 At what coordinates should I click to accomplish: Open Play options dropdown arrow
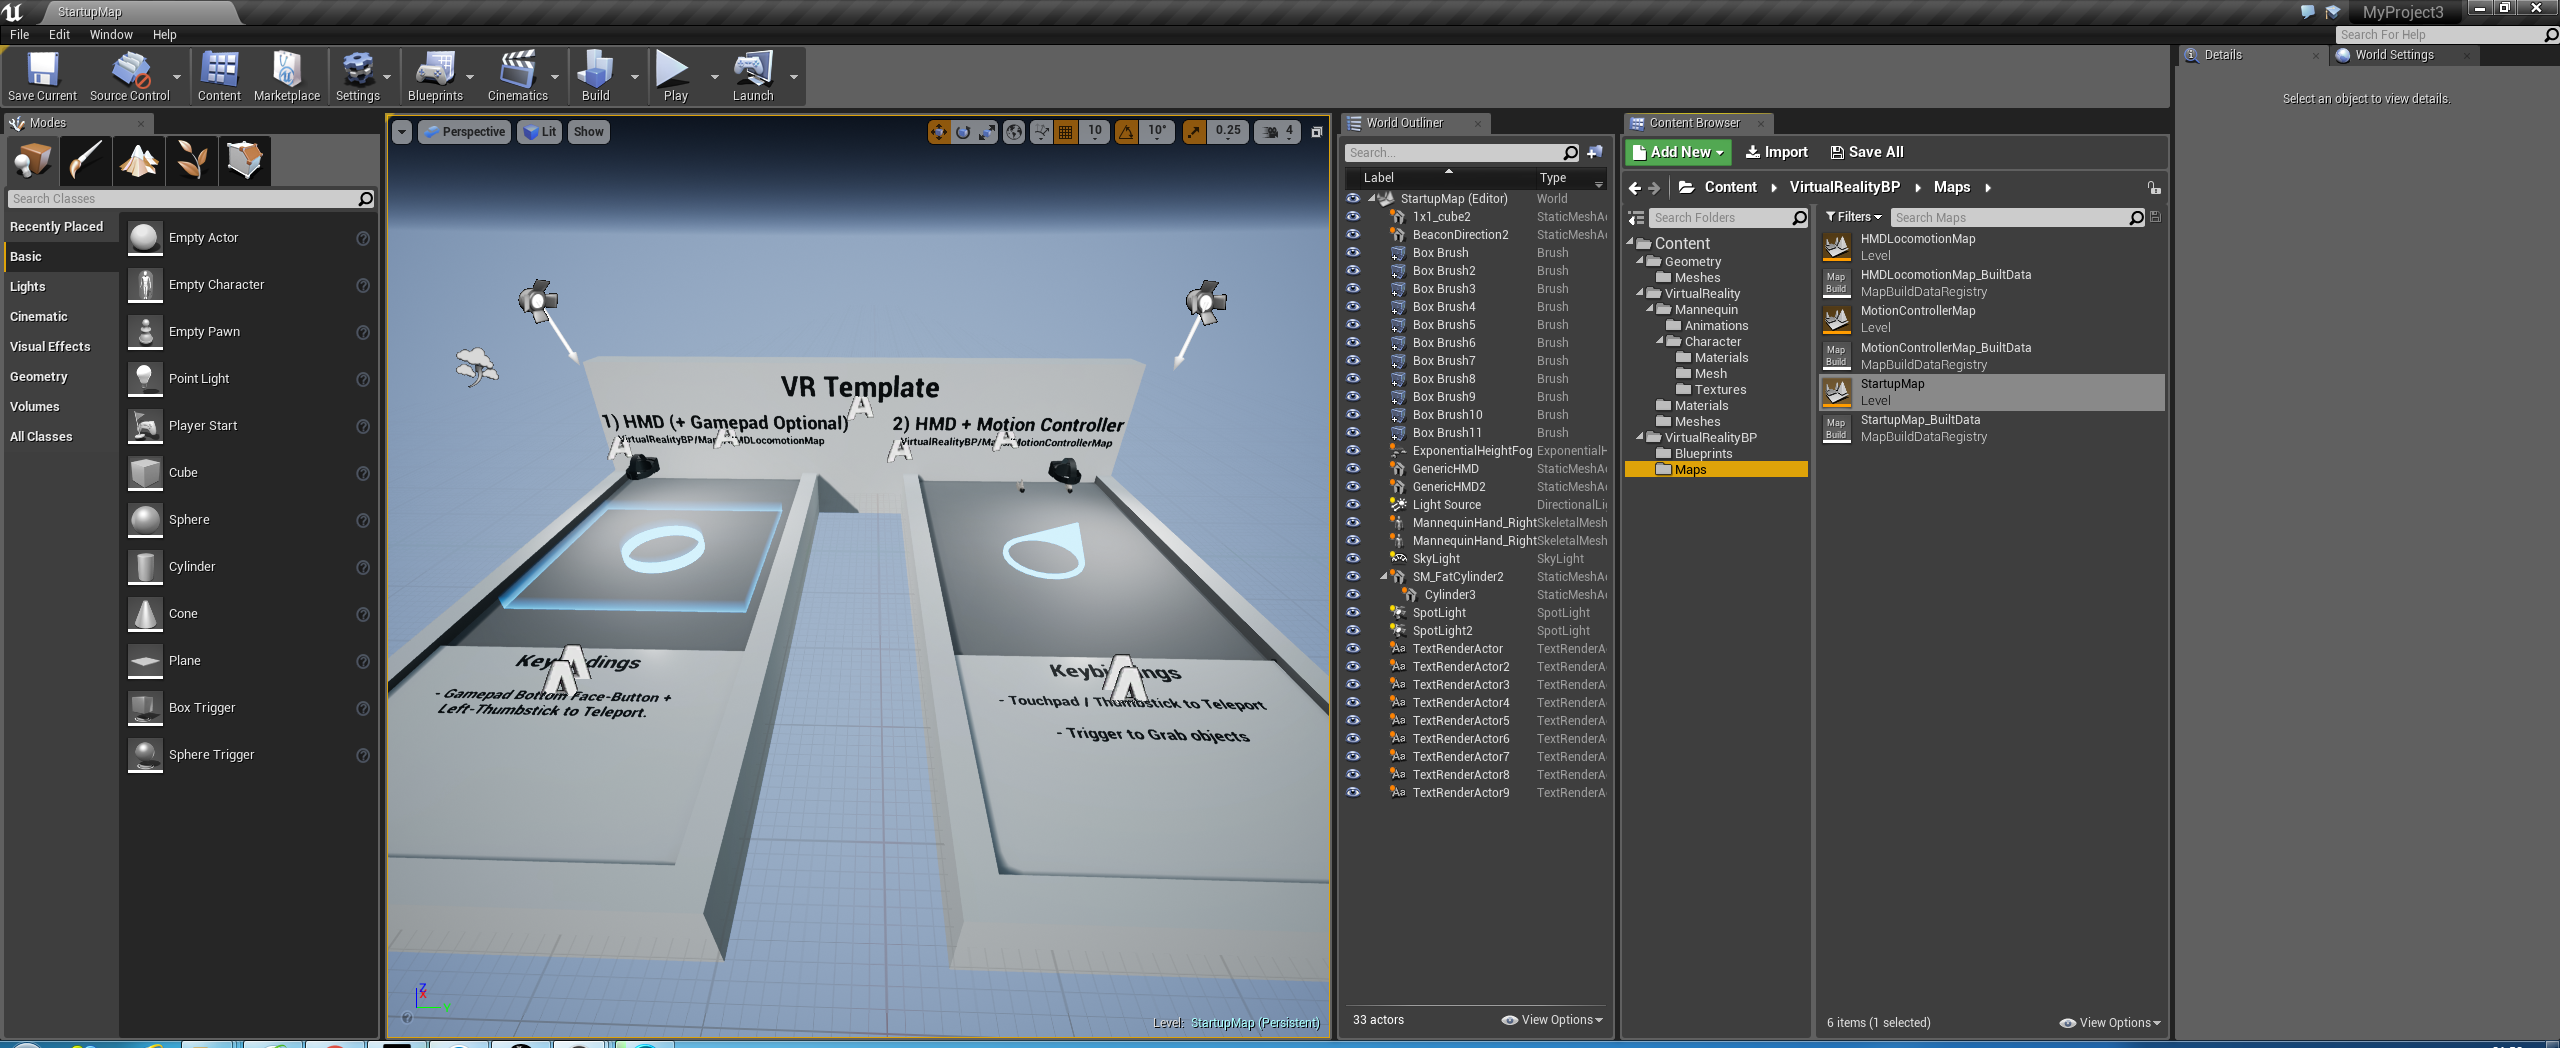tap(714, 76)
